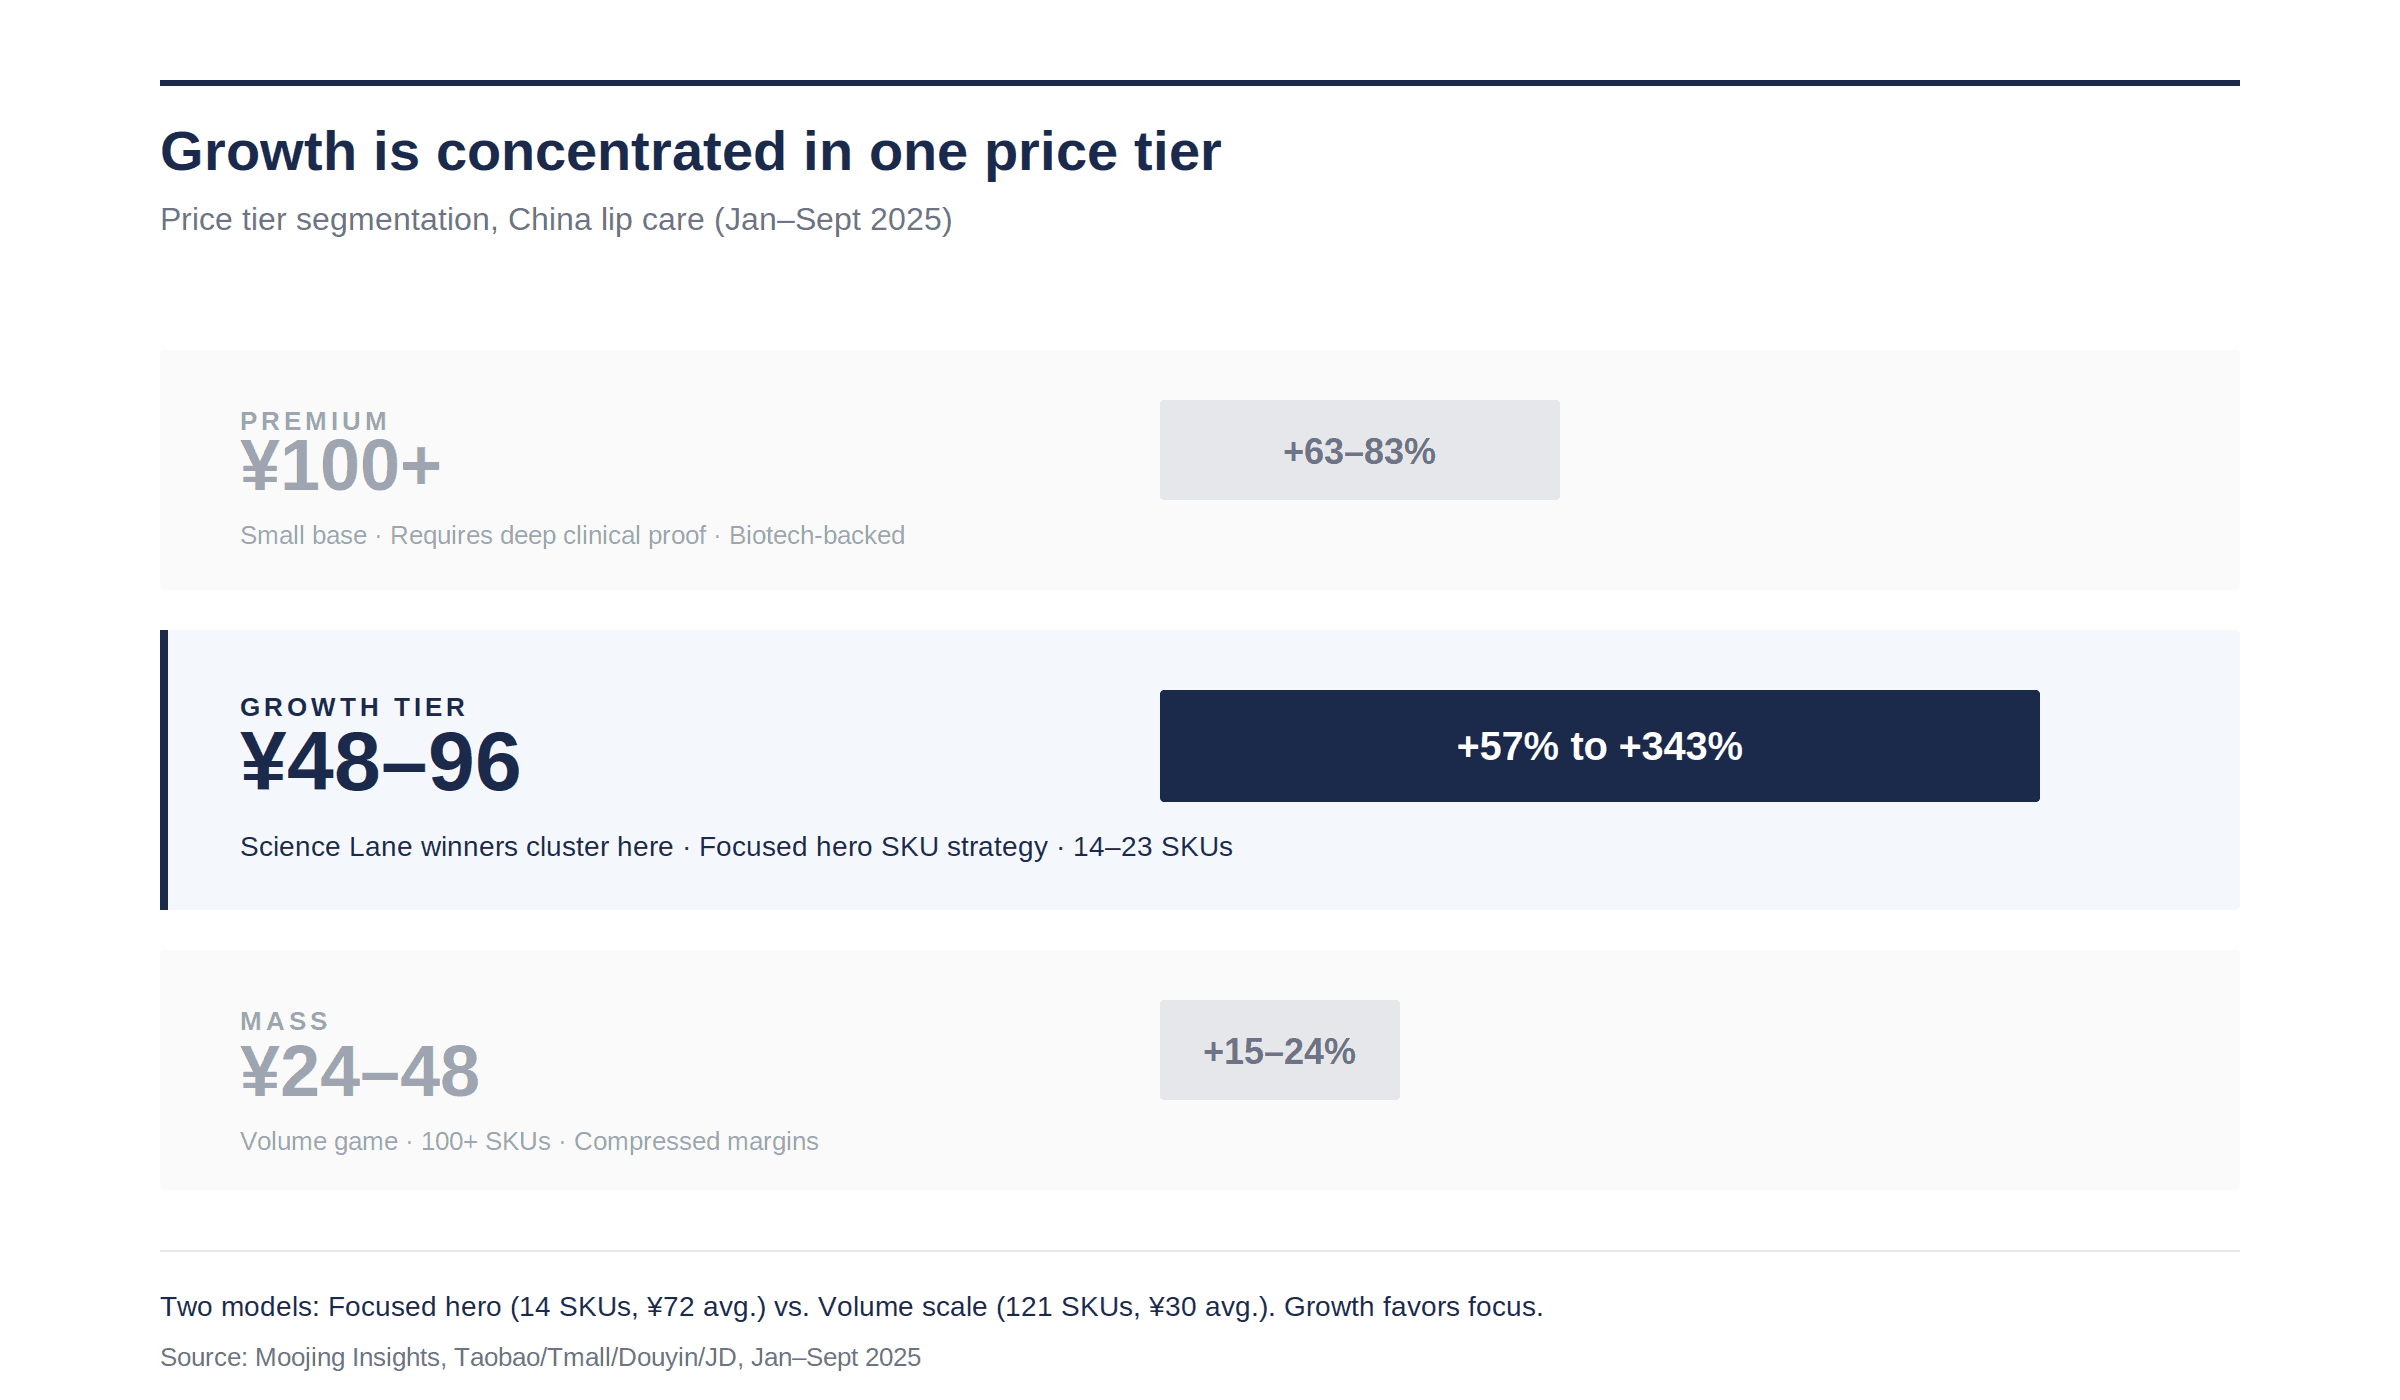Select the Moojing Insights source line
2400x1400 pixels.
540,1358
